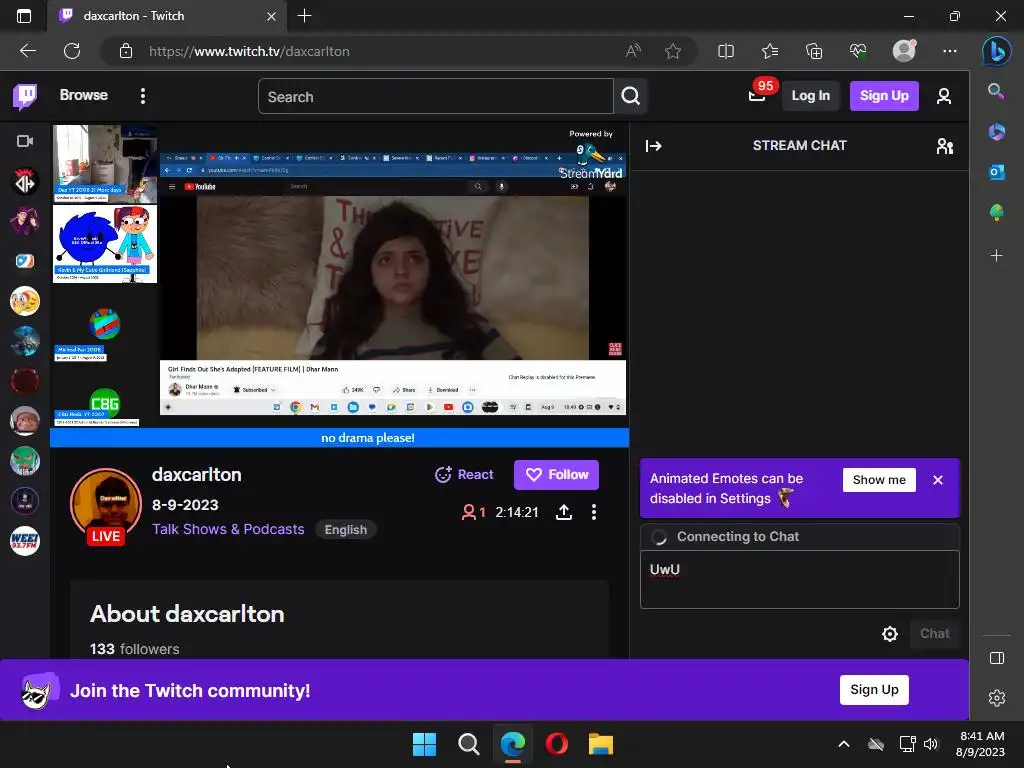Viewport: 1024px width, 768px height.
Task: Open the Talk Shows & Podcasts category
Action: click(228, 529)
